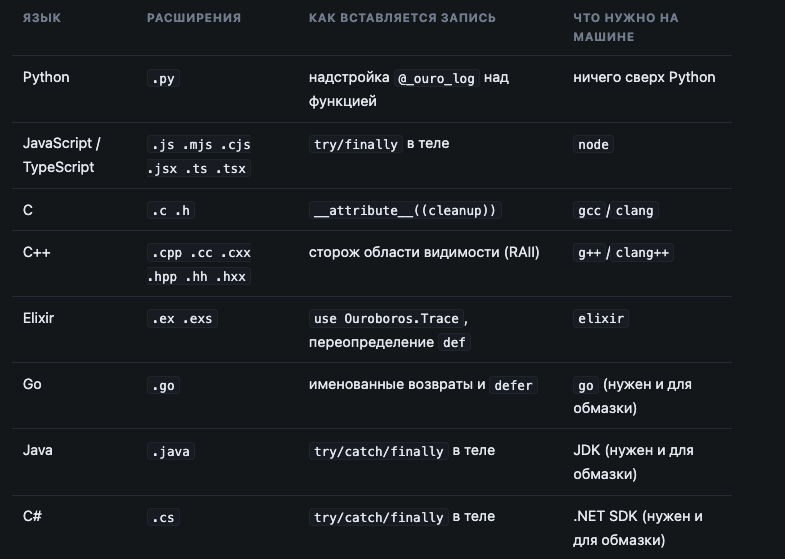Click try/catch/finally tag in Java row
Screen dimensions: 785x559
point(378,451)
